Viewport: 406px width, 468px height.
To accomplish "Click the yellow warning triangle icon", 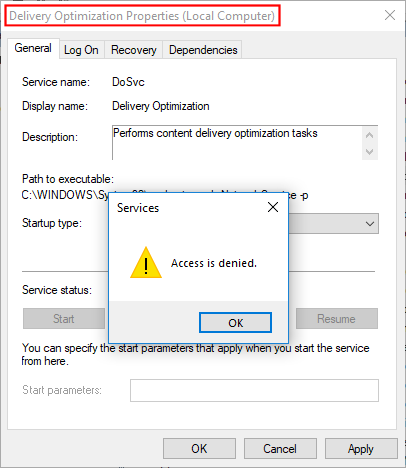I will (x=146, y=263).
